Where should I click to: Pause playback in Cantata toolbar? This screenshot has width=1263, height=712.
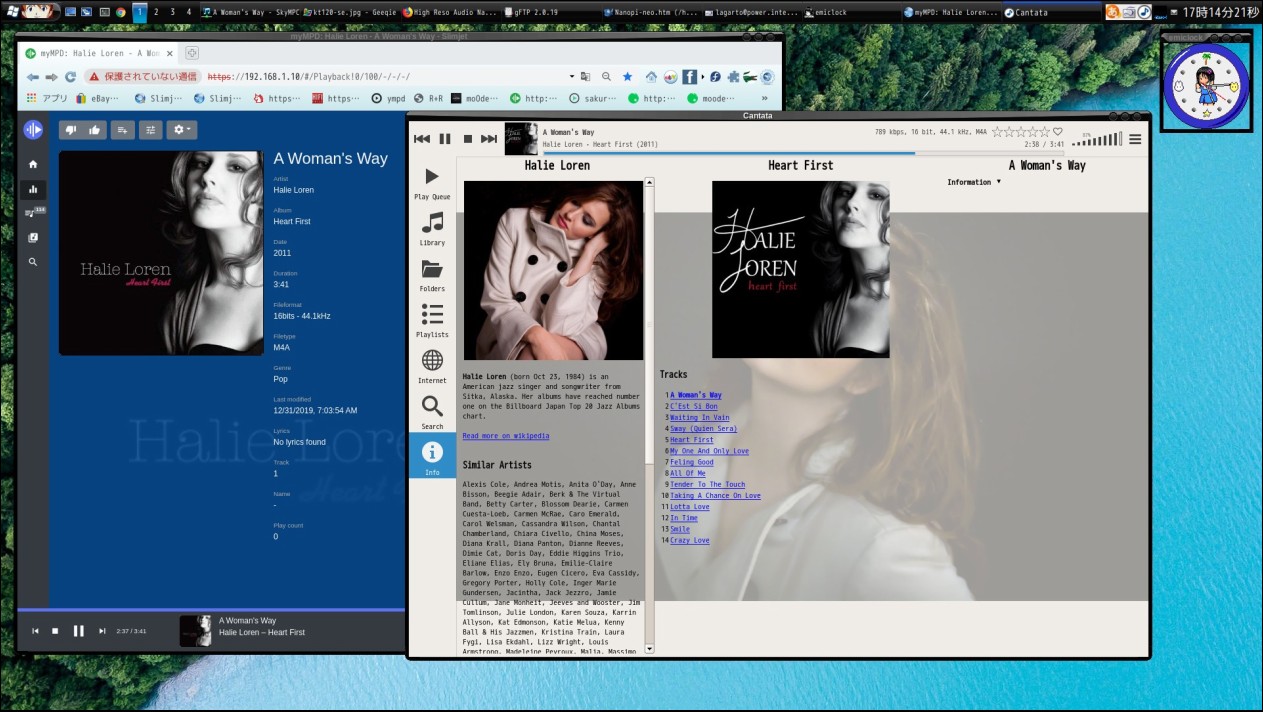pyautogui.click(x=445, y=139)
